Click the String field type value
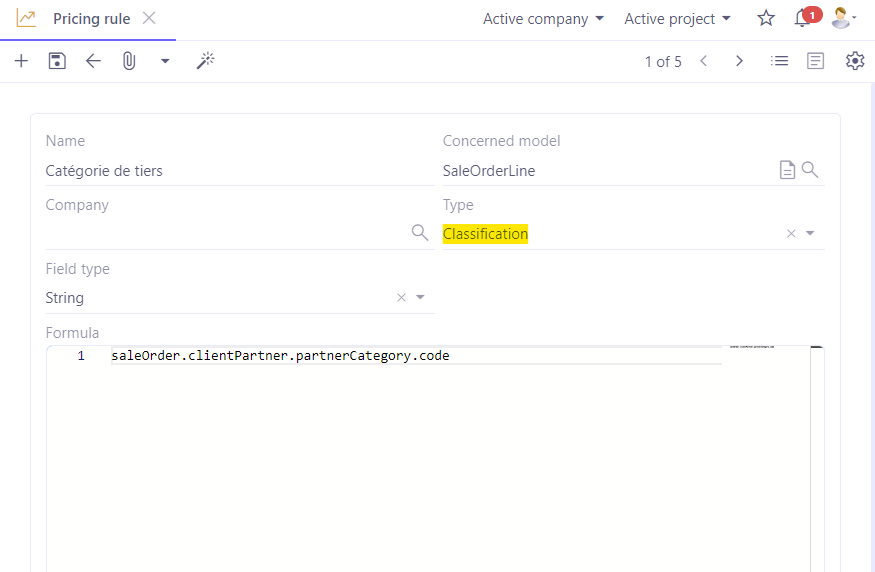 click(x=65, y=298)
